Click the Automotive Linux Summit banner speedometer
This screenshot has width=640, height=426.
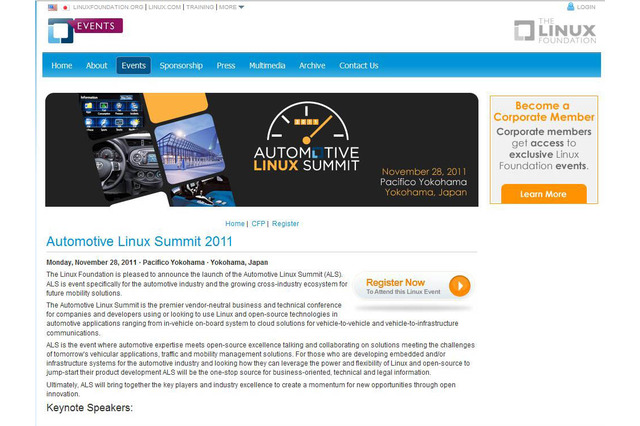[307, 122]
